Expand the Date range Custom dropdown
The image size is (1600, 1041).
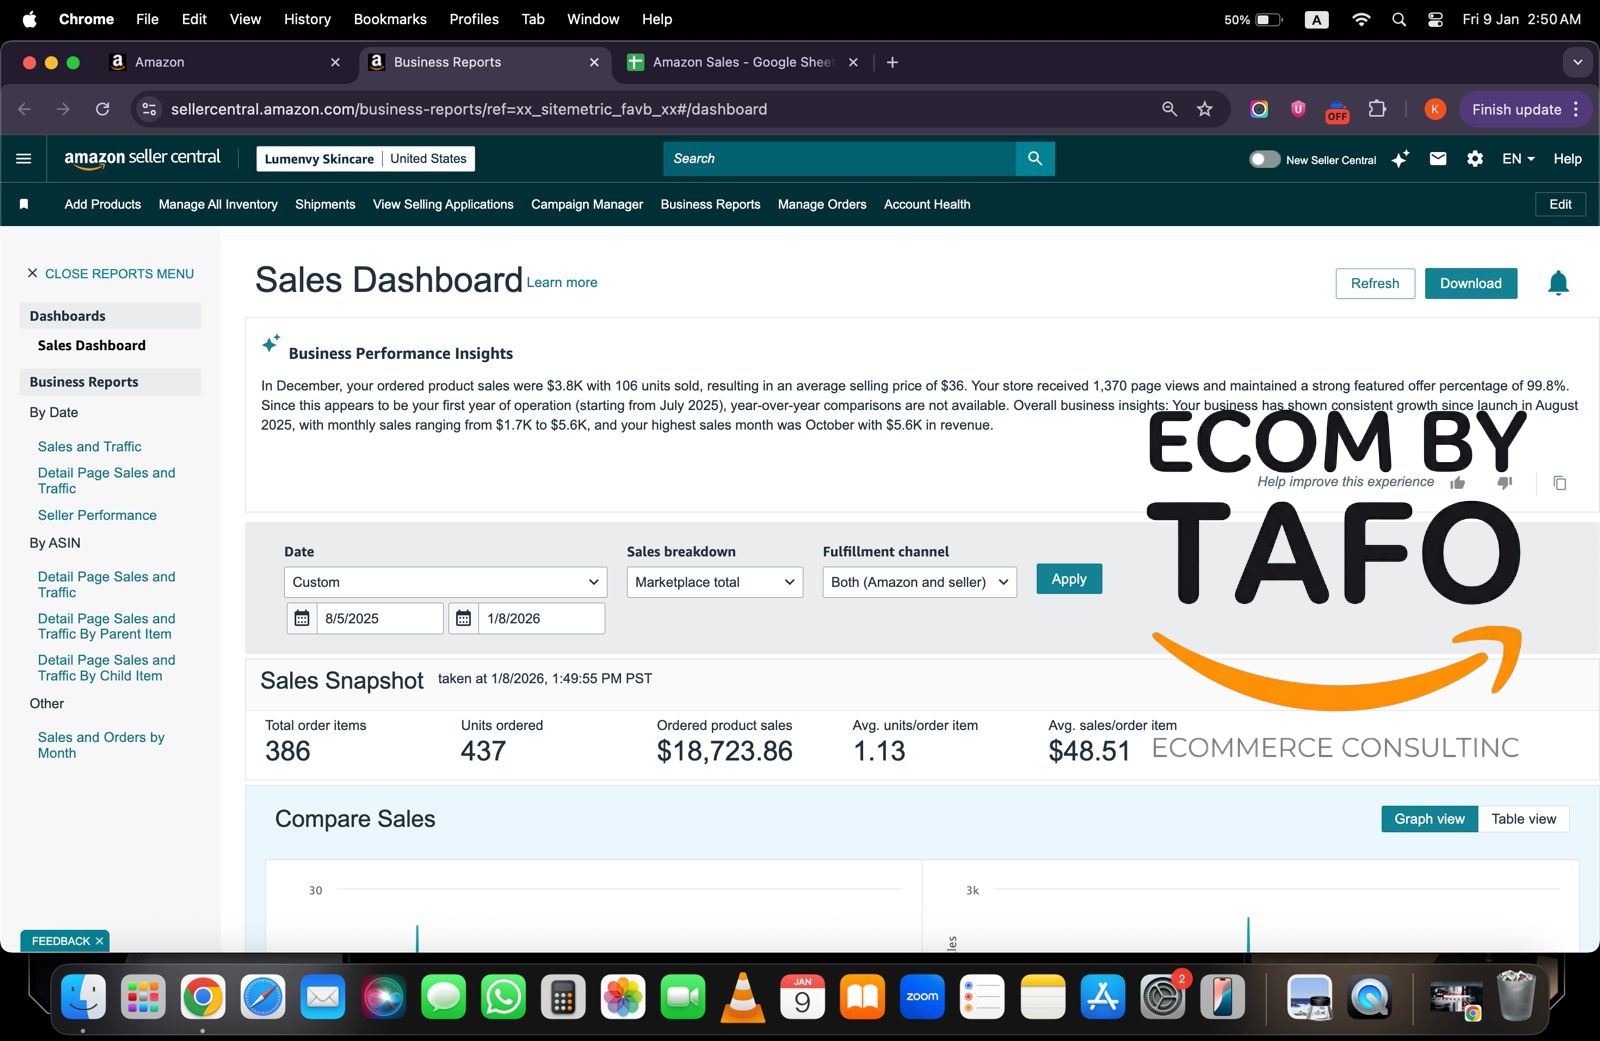click(445, 582)
